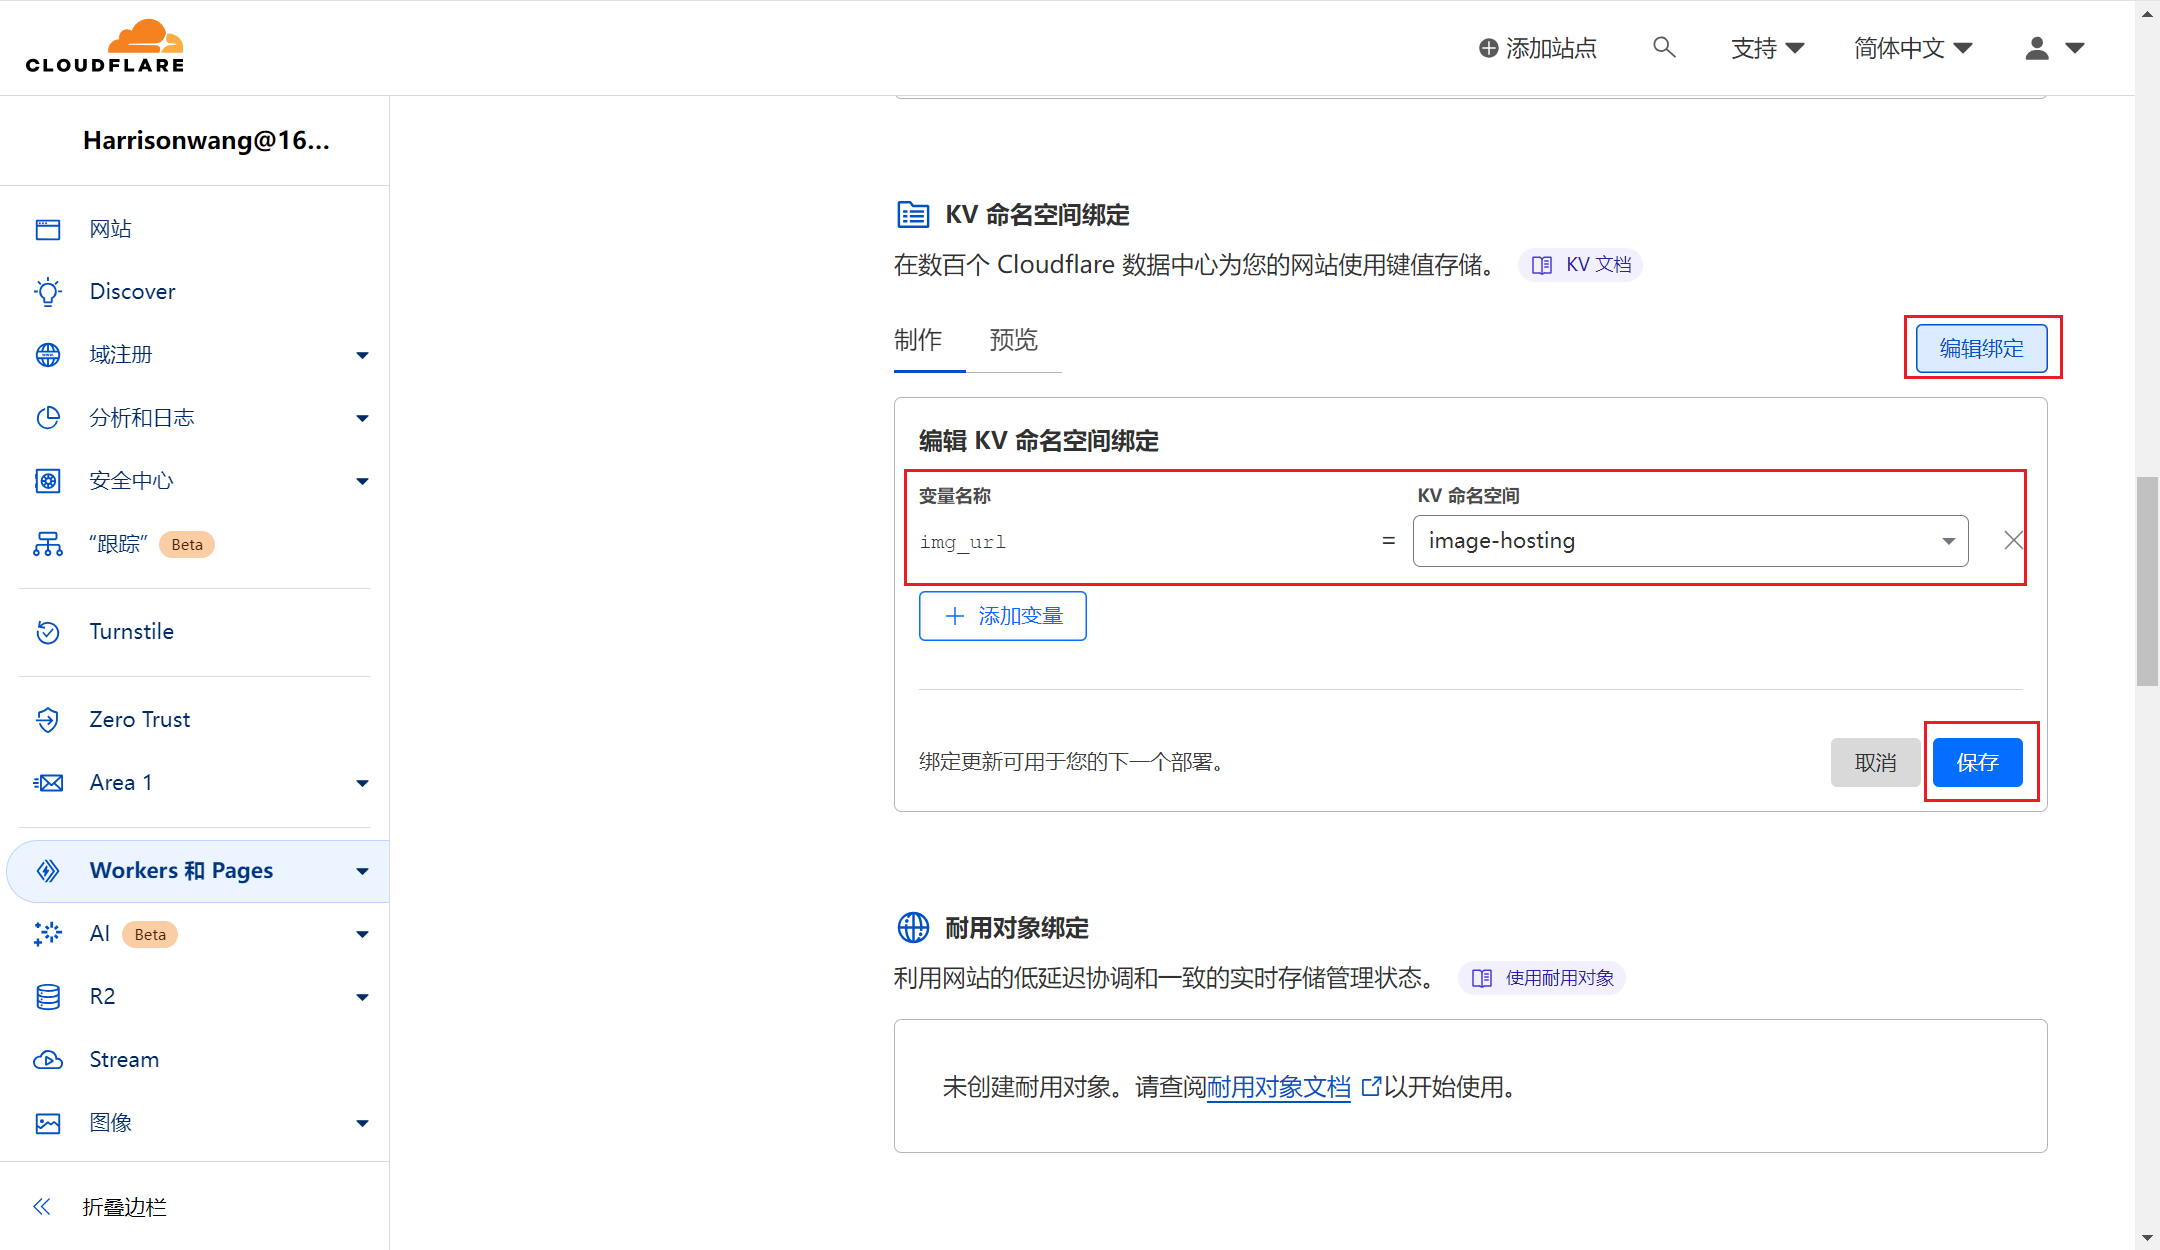Click the Discover lightbulb icon in sidebar

48,291
